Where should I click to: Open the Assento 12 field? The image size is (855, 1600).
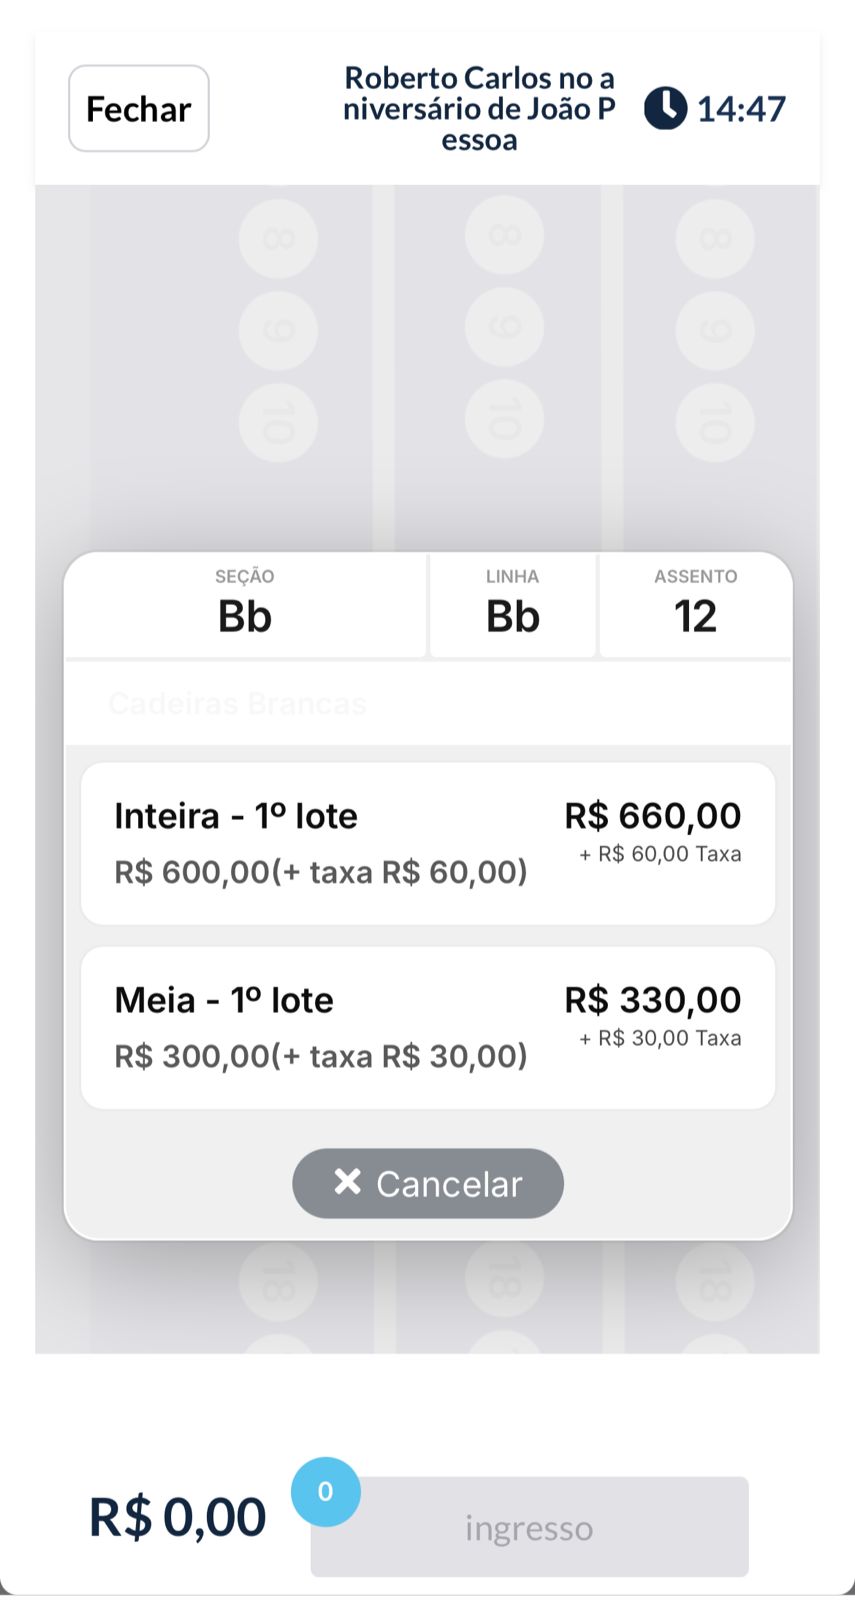point(696,605)
